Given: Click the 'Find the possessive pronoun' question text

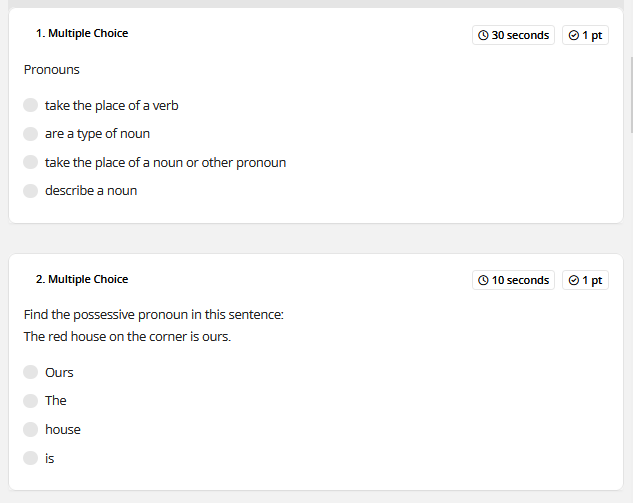Looking at the screenshot, I should point(154,314).
